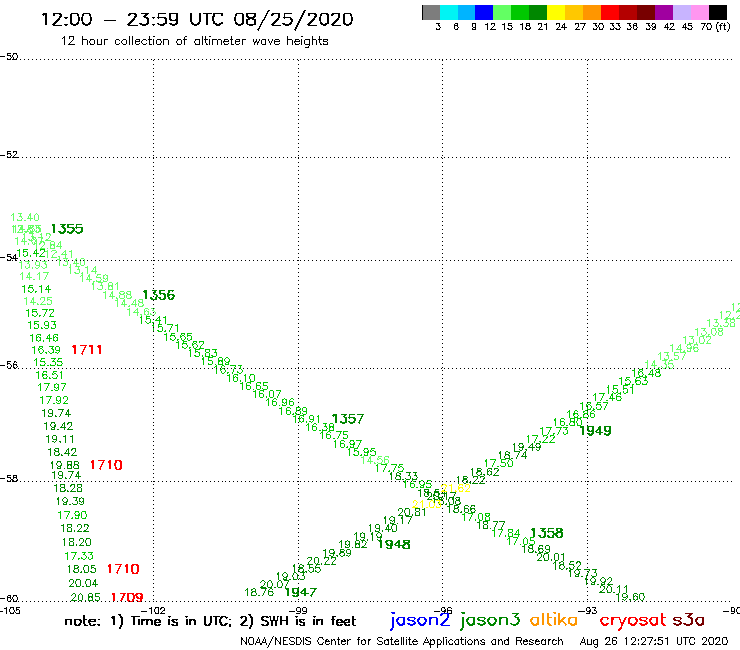The width and height of the screenshot is (740, 650).
Task: Select the 'jason2' satellite legend label
Action: tap(420, 620)
